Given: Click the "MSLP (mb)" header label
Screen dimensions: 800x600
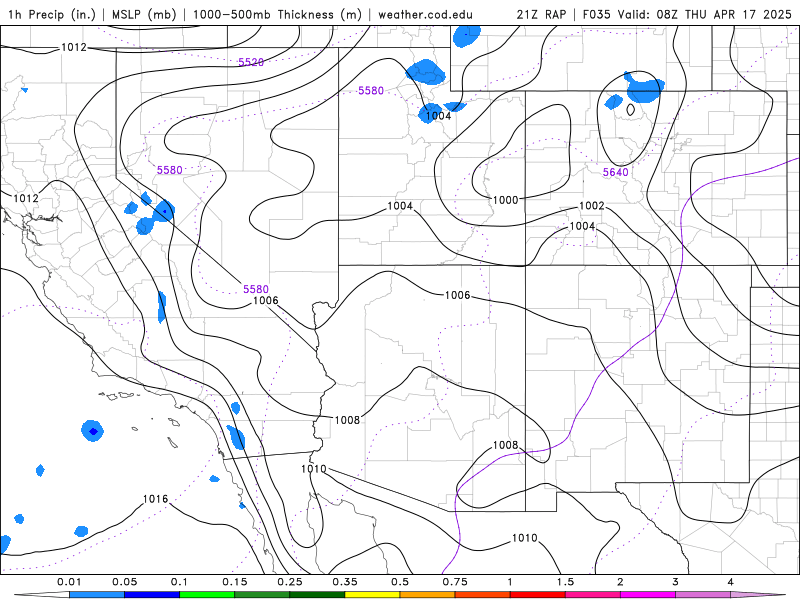Looking at the screenshot, I should click(144, 14).
